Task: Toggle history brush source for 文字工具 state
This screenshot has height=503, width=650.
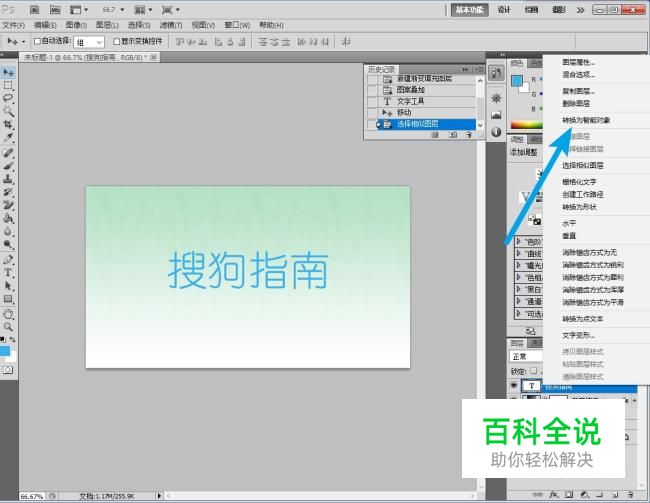Action: click(x=372, y=101)
